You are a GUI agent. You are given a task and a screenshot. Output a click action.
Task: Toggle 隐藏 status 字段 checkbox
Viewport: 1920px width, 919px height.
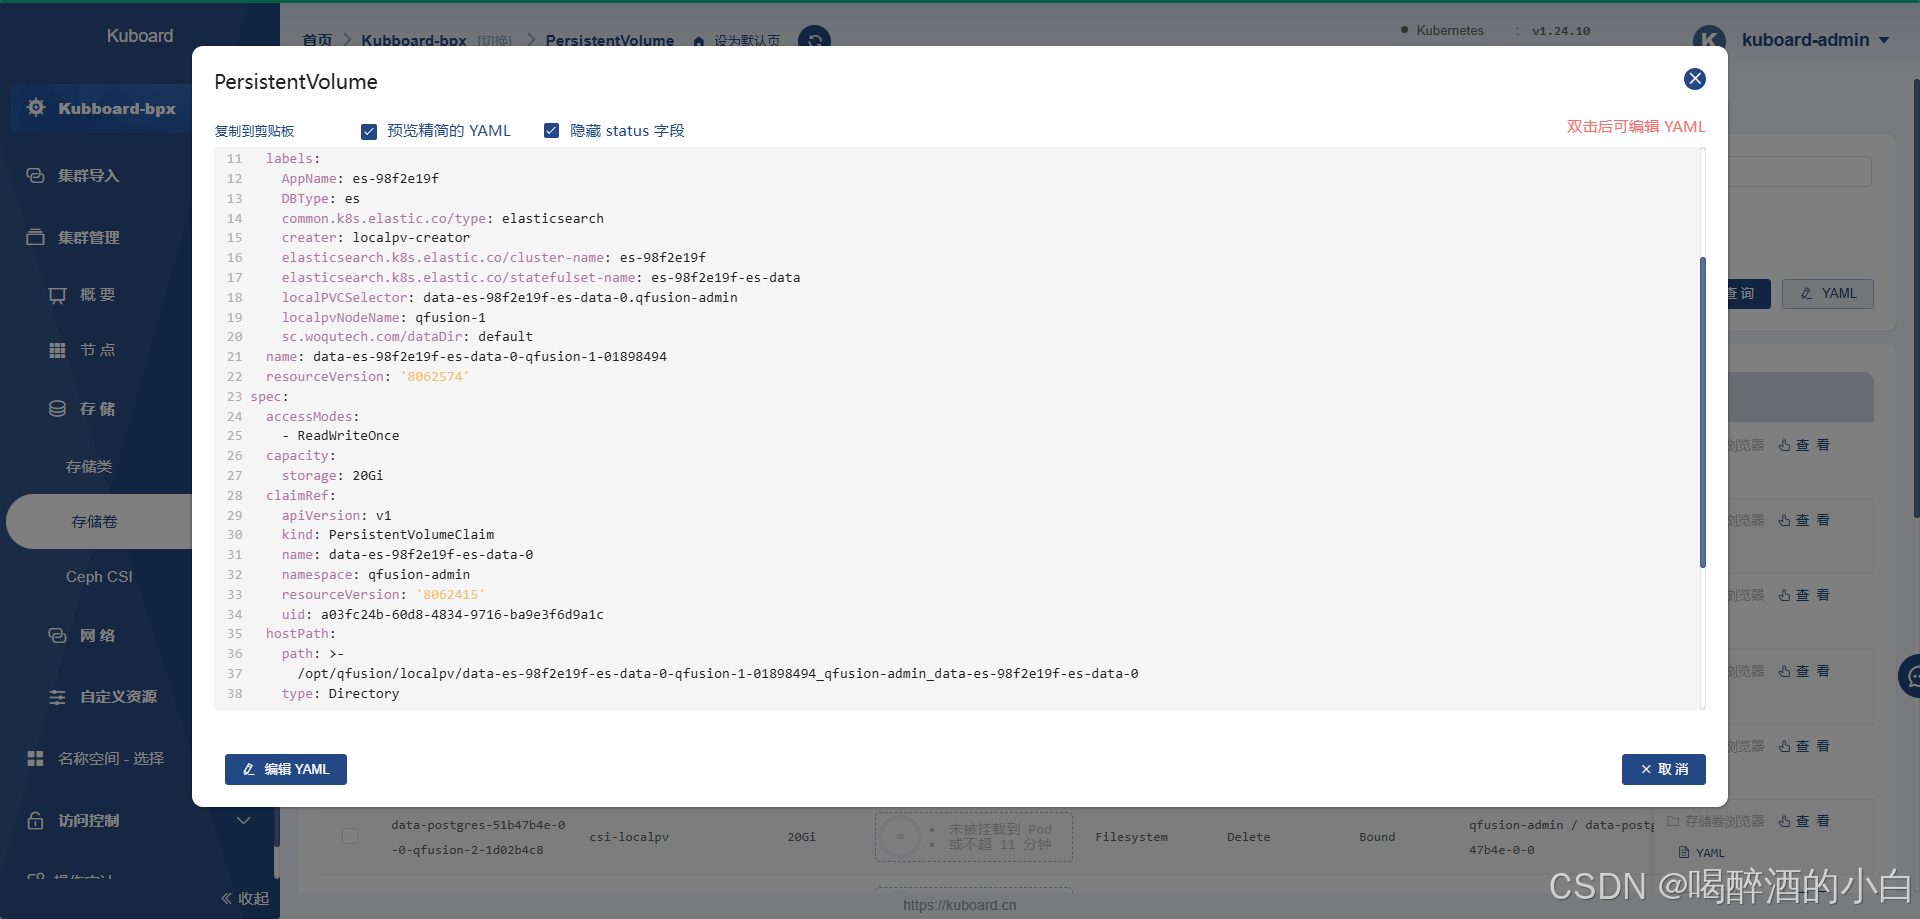pos(551,131)
